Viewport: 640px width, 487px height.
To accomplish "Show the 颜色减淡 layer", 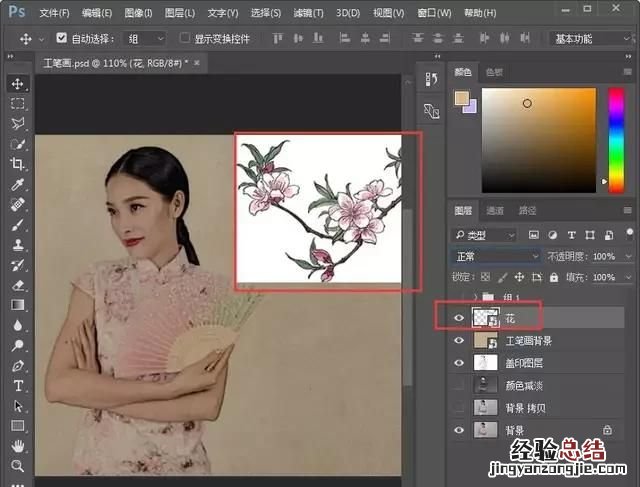I will click(x=459, y=385).
